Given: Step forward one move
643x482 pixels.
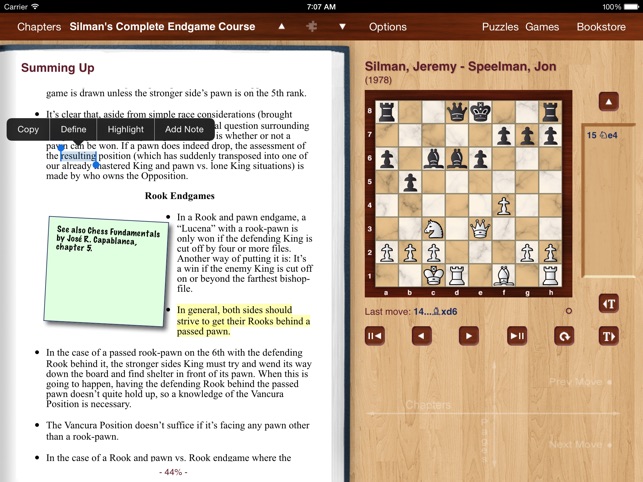Looking at the screenshot, I should [469, 336].
